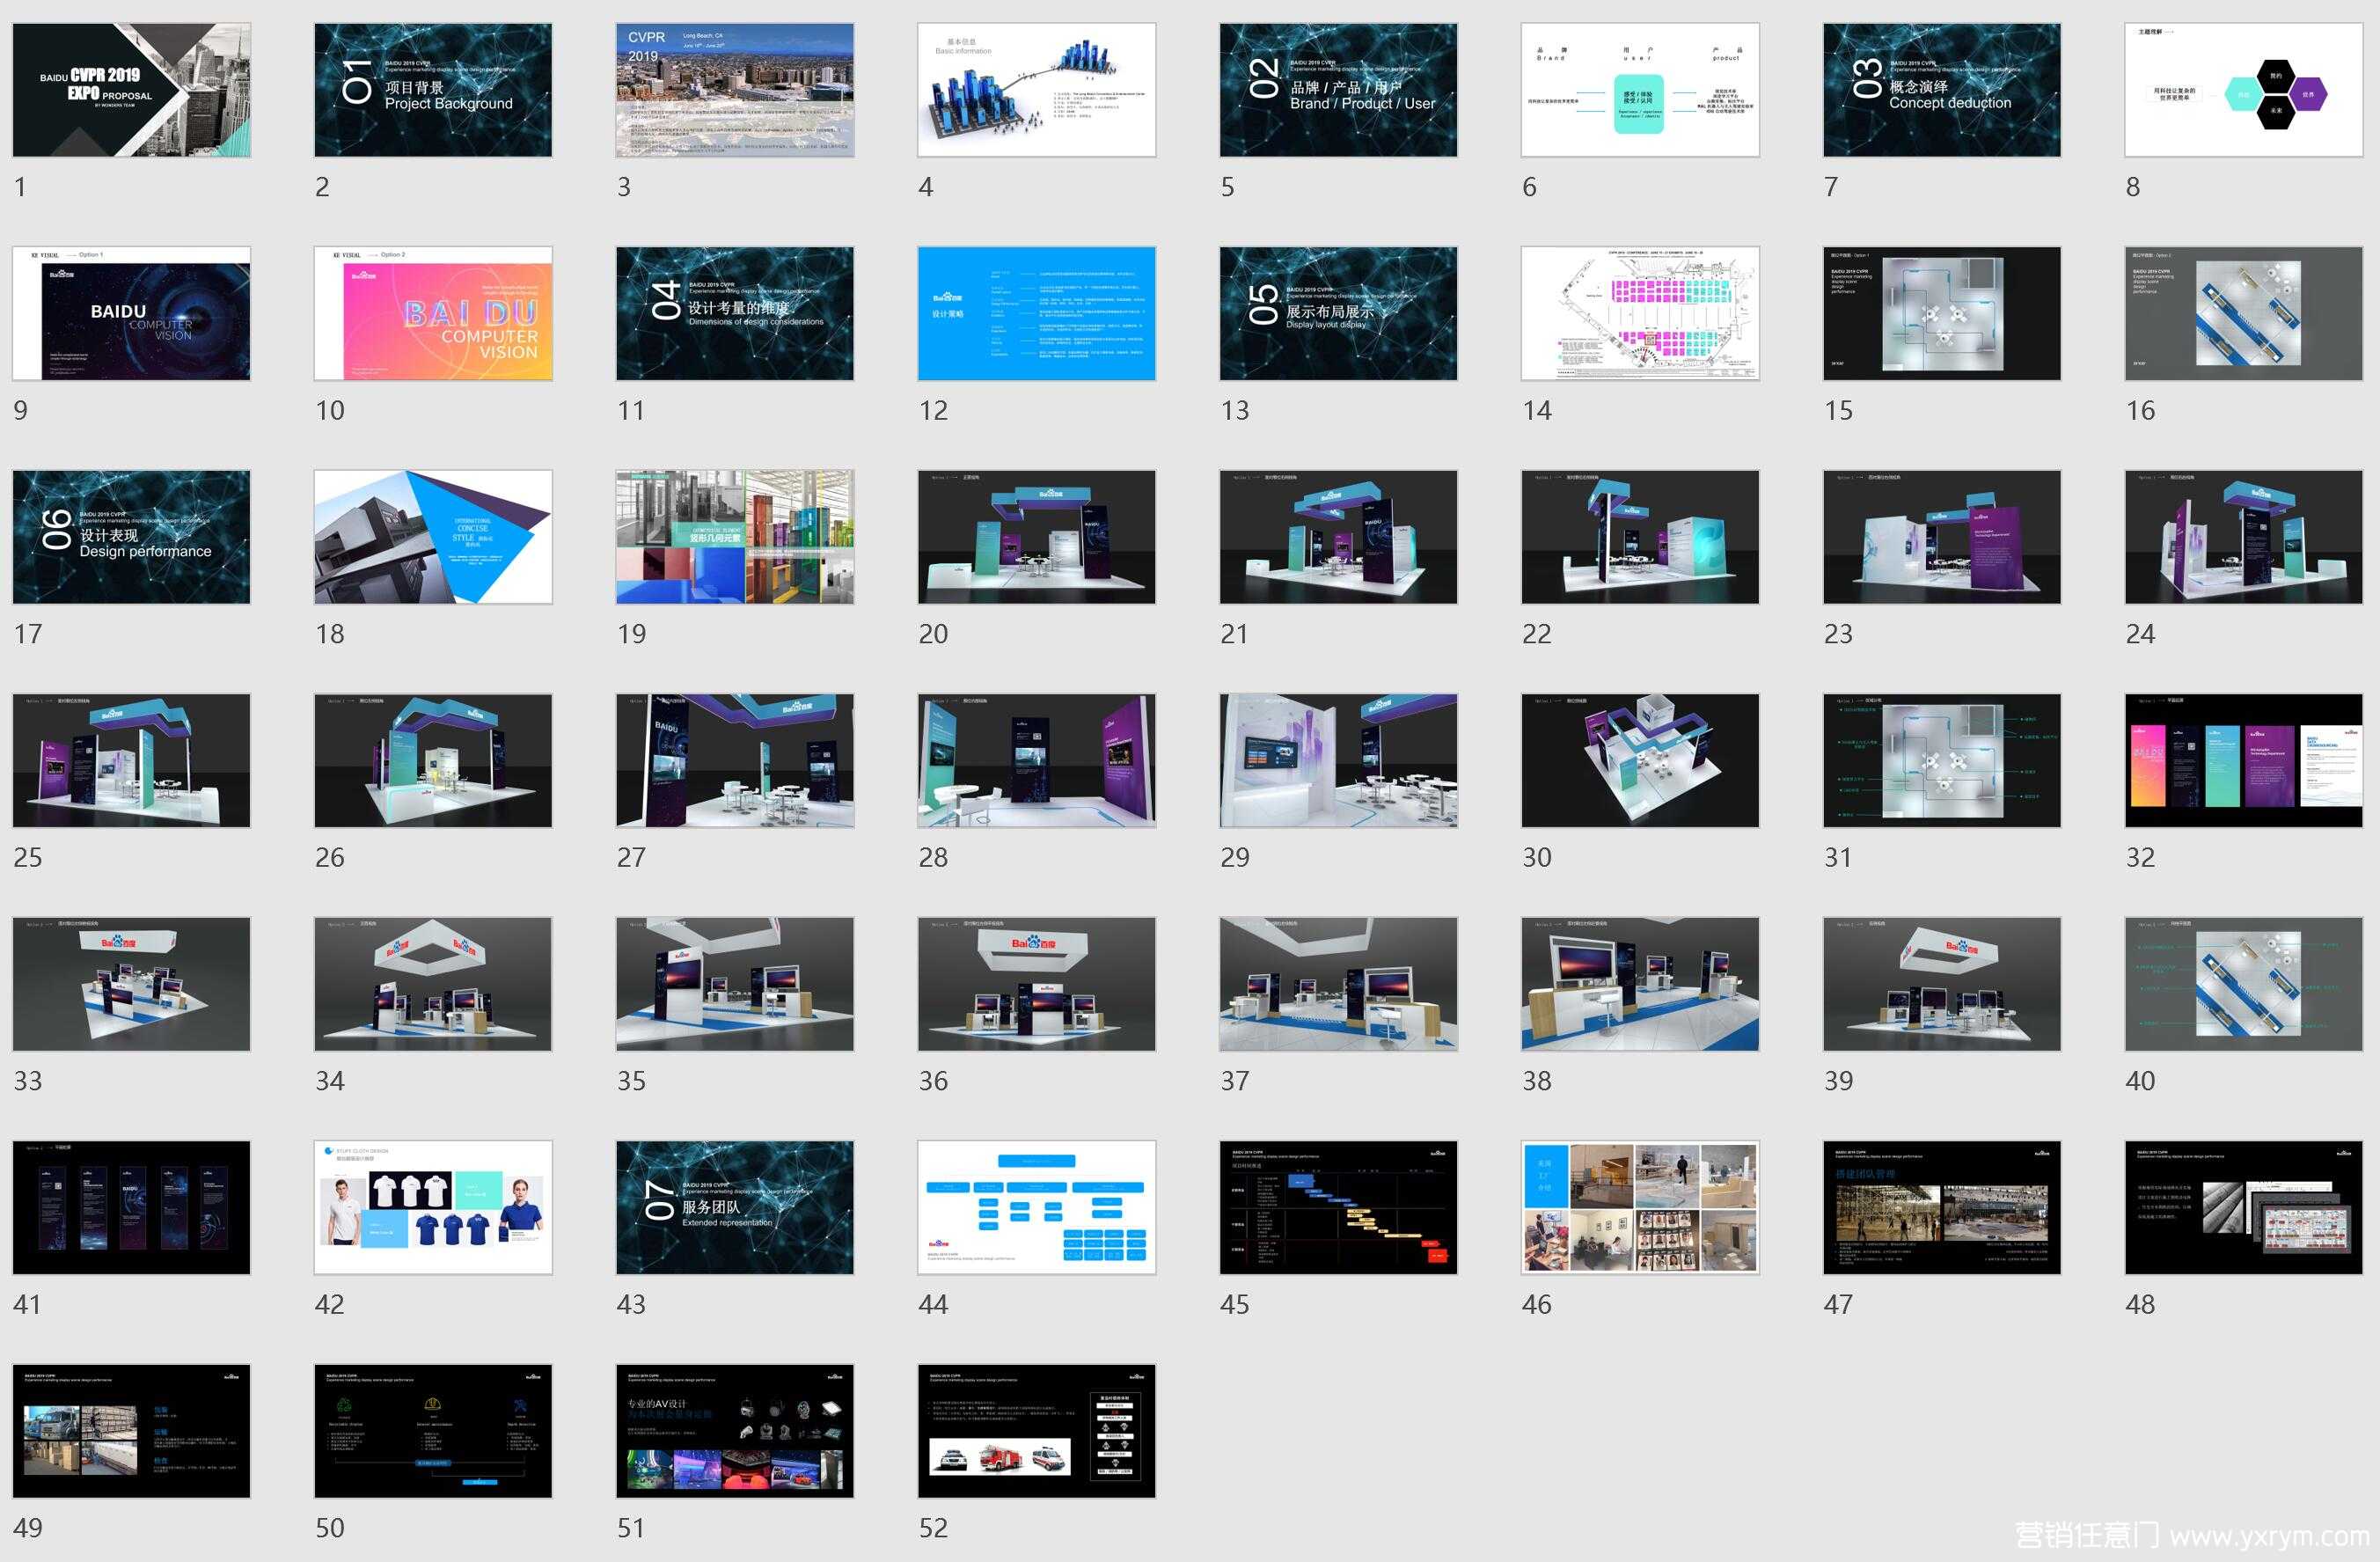Open slide 48 black slide with stacked screenshots
Screen dimensions: 2380x1562
[2244, 1207]
